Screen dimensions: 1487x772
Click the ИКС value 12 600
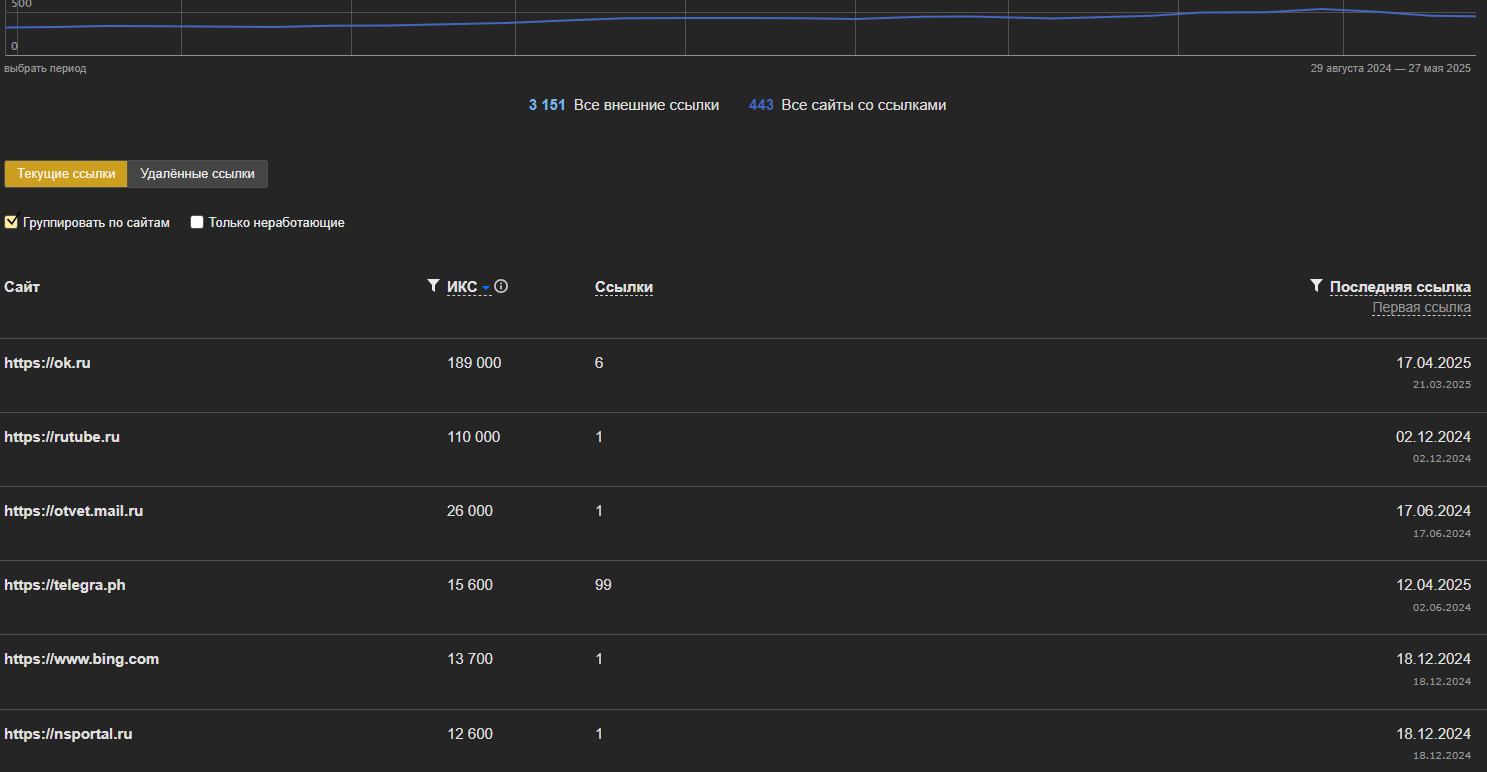tap(470, 734)
